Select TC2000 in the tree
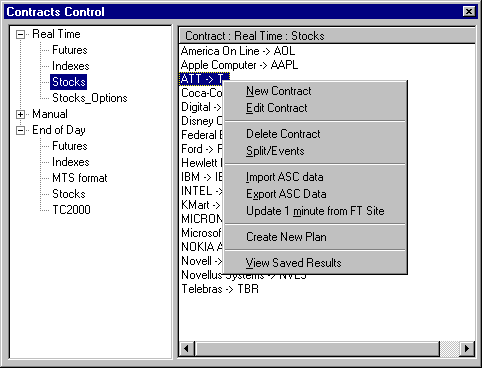Viewport: 482px width, 368px height. [71, 210]
